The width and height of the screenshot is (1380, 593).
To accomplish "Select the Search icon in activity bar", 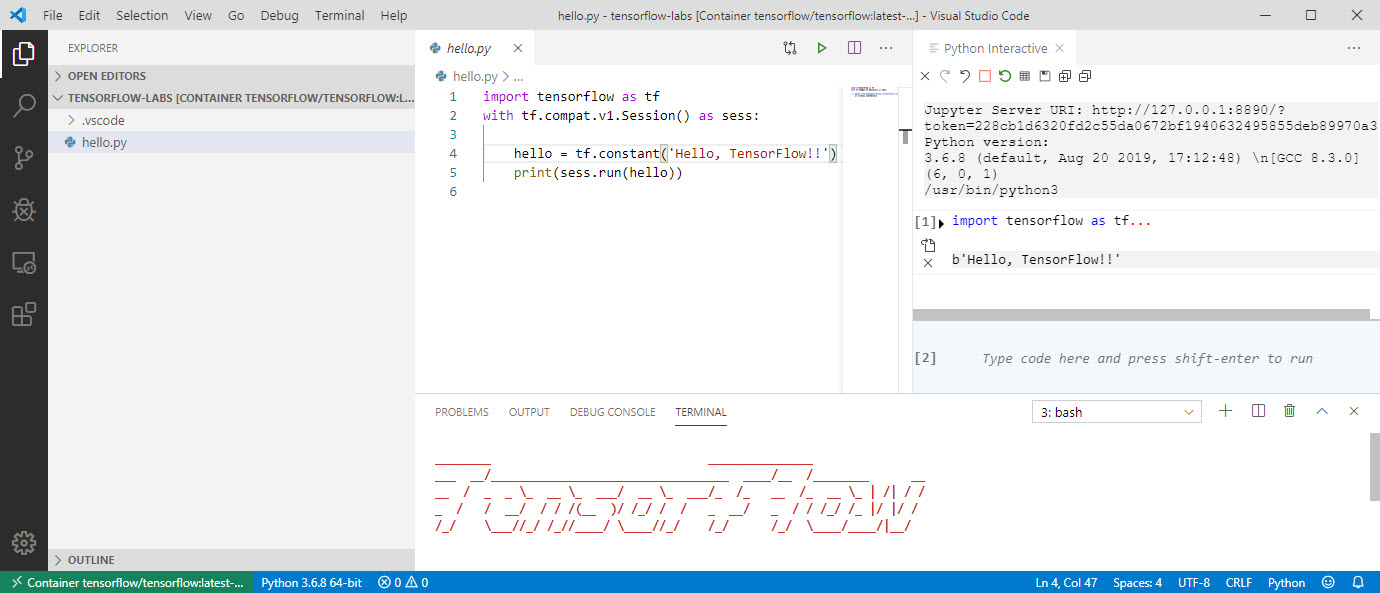I will (23, 106).
